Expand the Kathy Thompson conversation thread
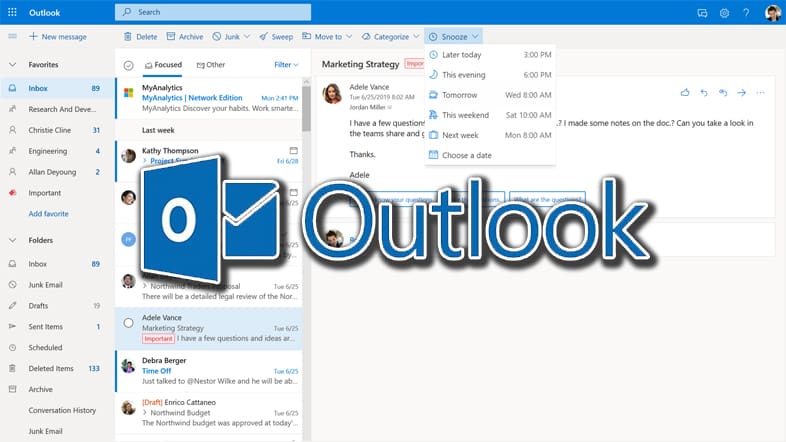This screenshot has height=442, width=786. tap(145, 161)
